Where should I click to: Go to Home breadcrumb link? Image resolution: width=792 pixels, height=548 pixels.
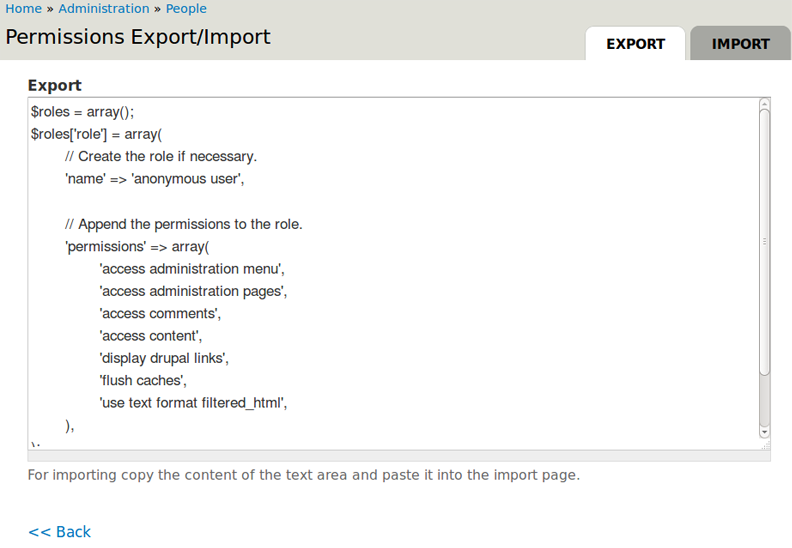[24, 9]
